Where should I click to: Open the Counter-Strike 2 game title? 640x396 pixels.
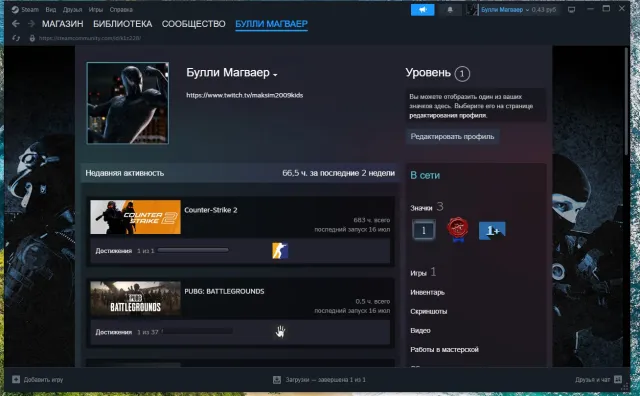tap(211, 210)
